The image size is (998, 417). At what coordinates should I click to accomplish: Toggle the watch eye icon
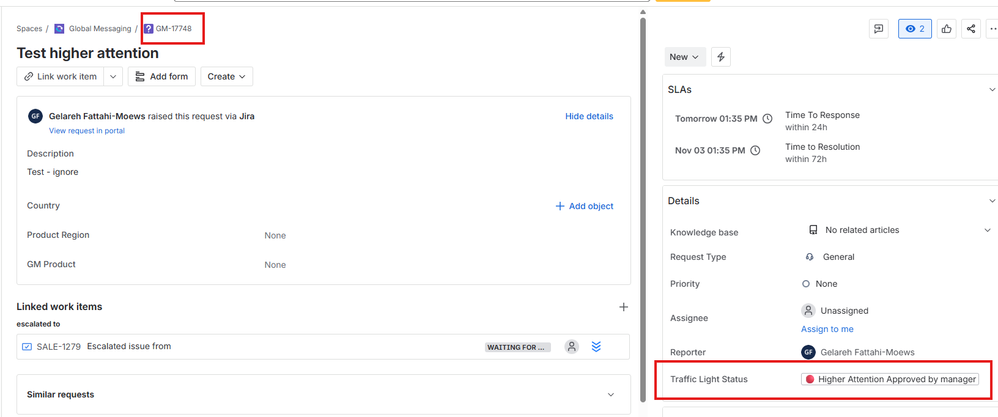tap(914, 29)
